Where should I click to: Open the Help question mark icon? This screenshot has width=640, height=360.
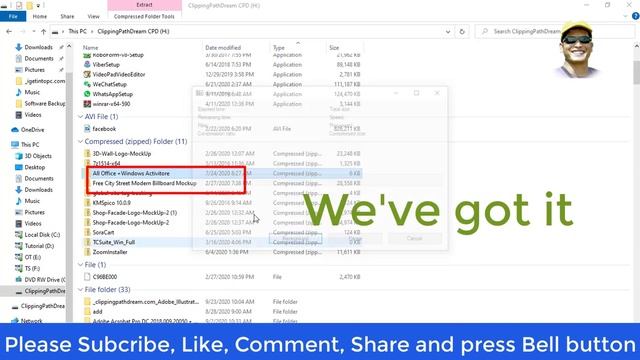pos(636,16)
